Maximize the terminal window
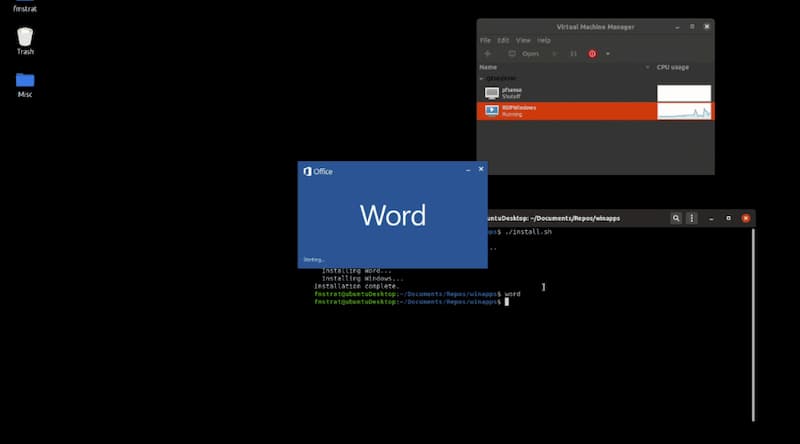Viewport: 800px width, 444px height. click(729, 218)
